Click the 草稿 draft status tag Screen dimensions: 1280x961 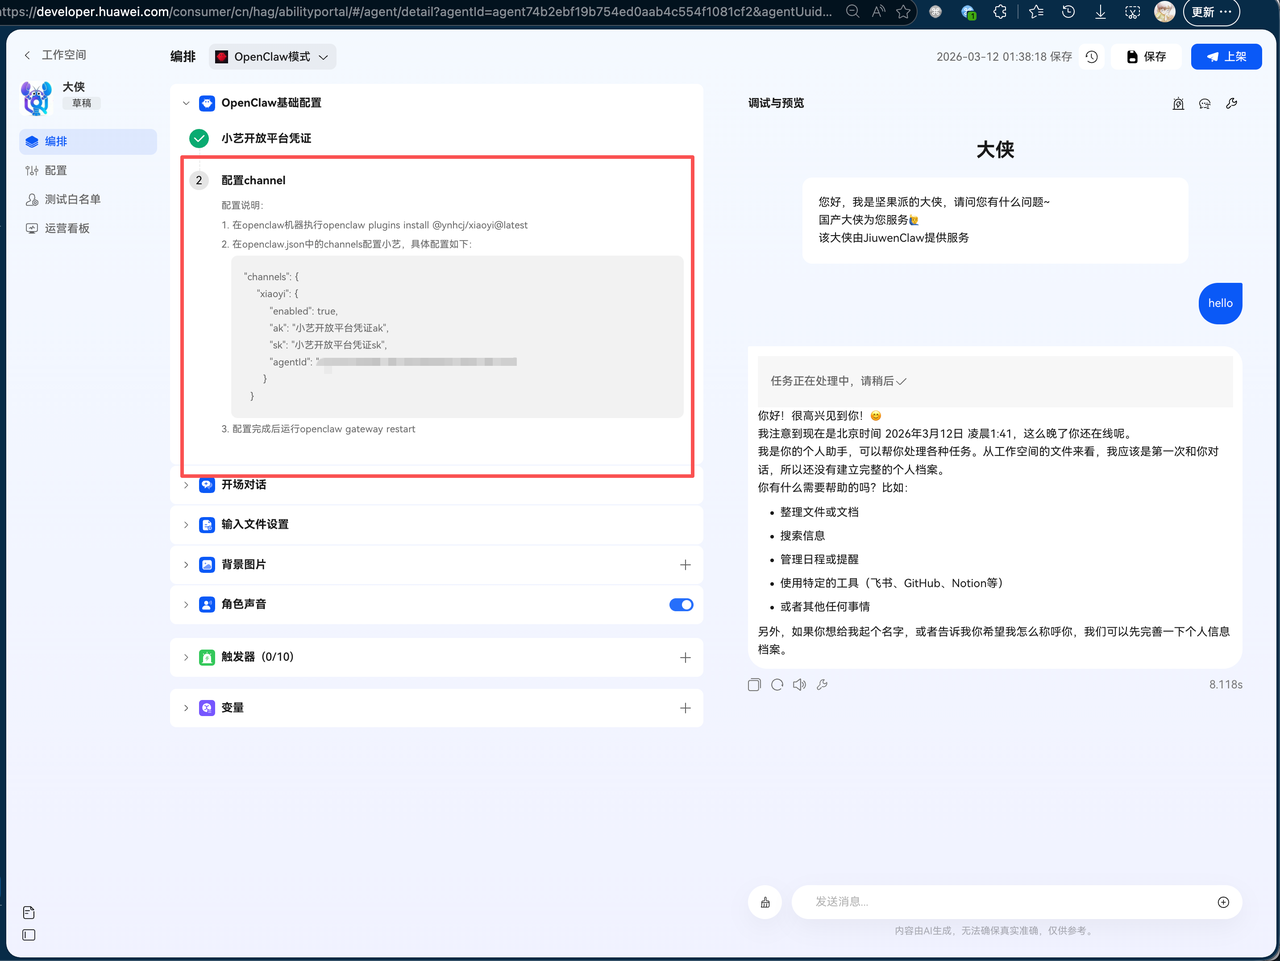pos(81,103)
